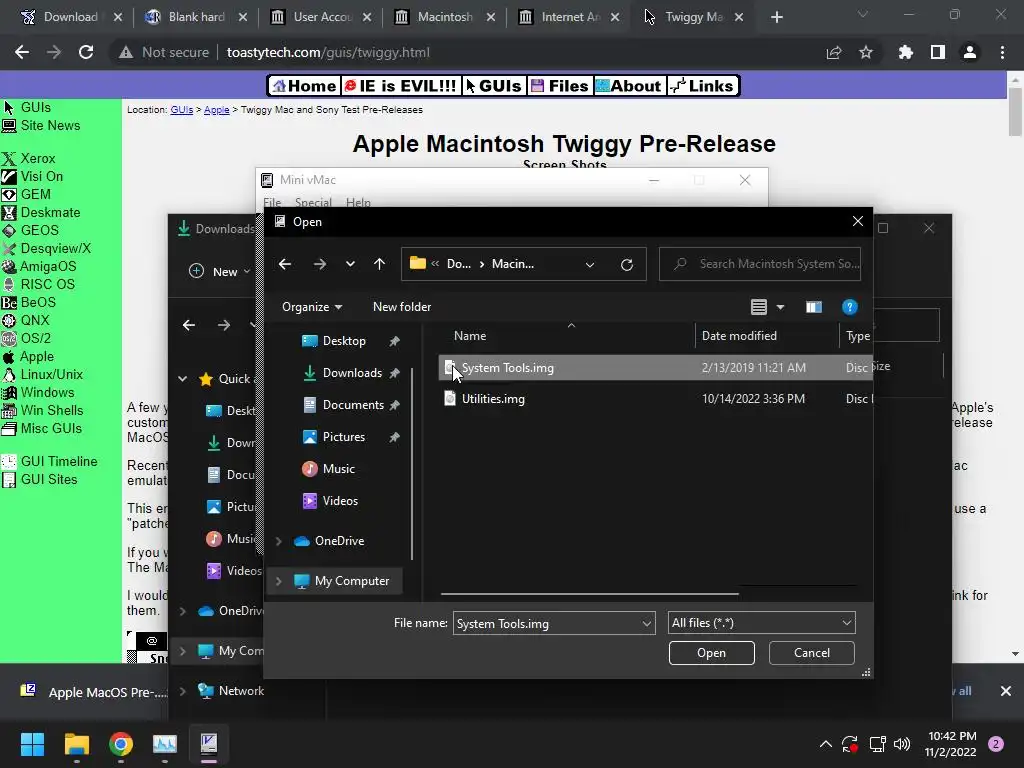Sort files by Name column
Viewport: 1024px width, 768px height.
(470, 336)
